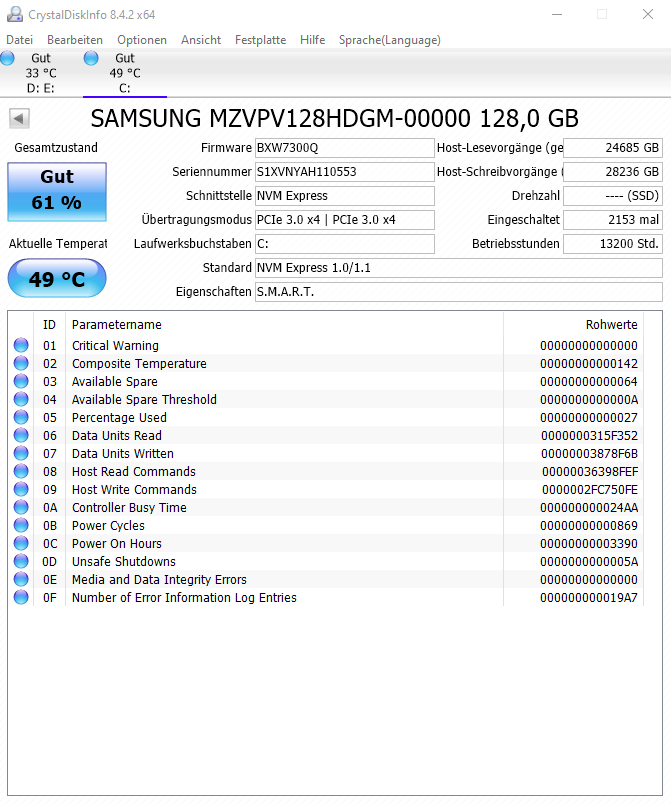Close the CrystalDiskInfo window

point(648,14)
